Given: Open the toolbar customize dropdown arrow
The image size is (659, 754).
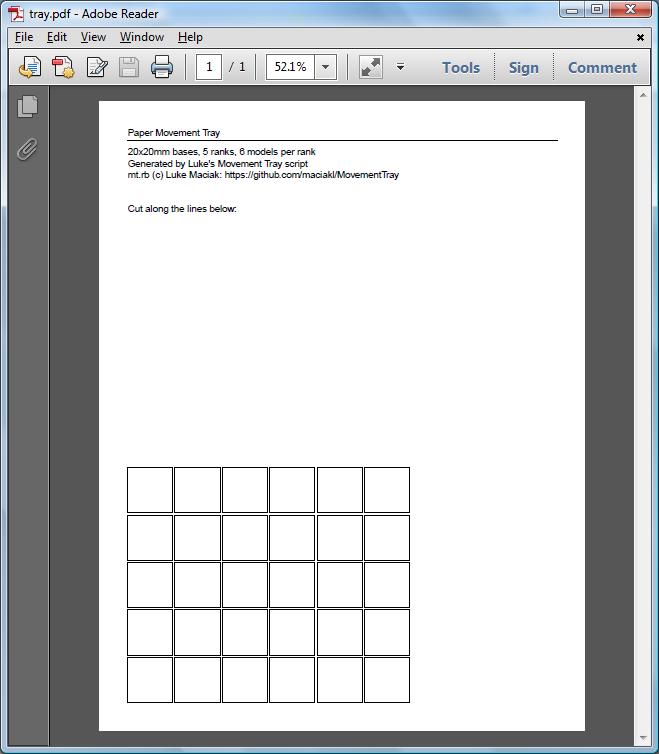Looking at the screenshot, I should [x=400, y=68].
